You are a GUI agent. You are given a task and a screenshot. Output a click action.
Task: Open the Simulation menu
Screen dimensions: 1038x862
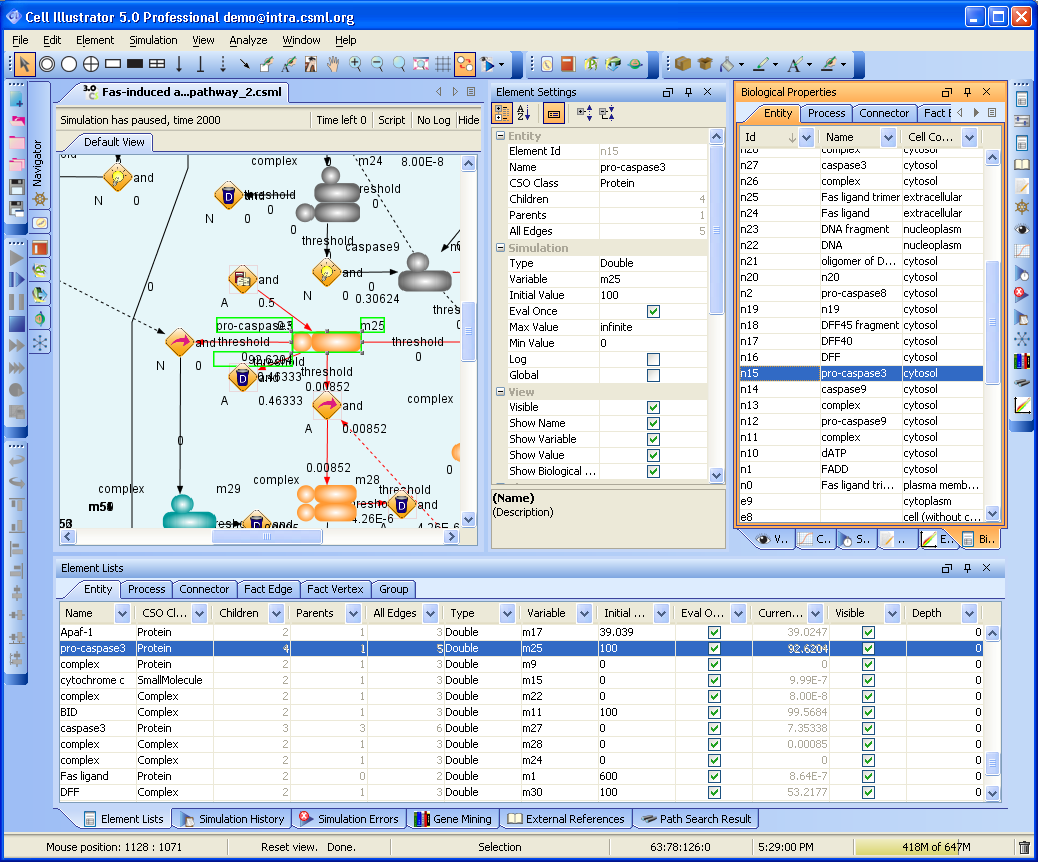click(153, 40)
